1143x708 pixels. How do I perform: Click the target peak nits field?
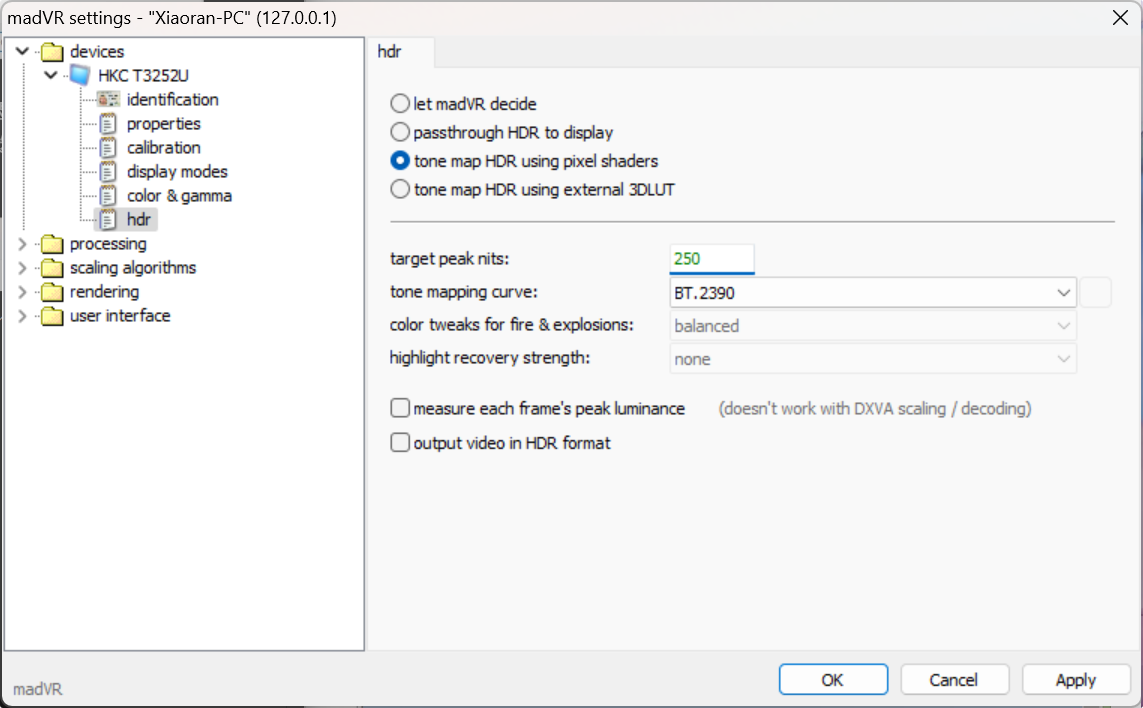[711, 259]
